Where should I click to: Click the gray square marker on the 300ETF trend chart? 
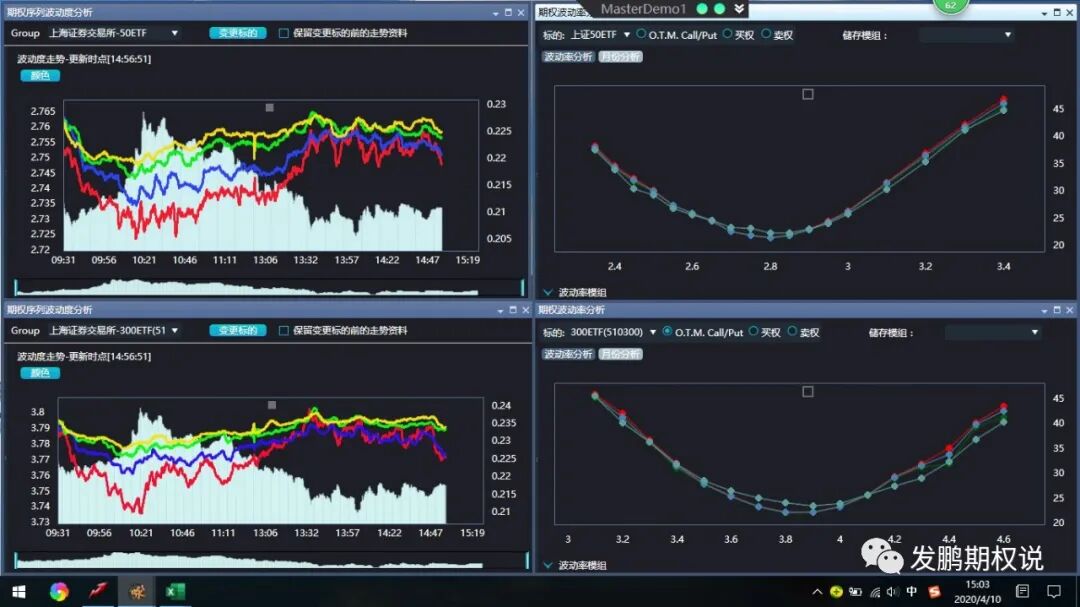pos(272,405)
